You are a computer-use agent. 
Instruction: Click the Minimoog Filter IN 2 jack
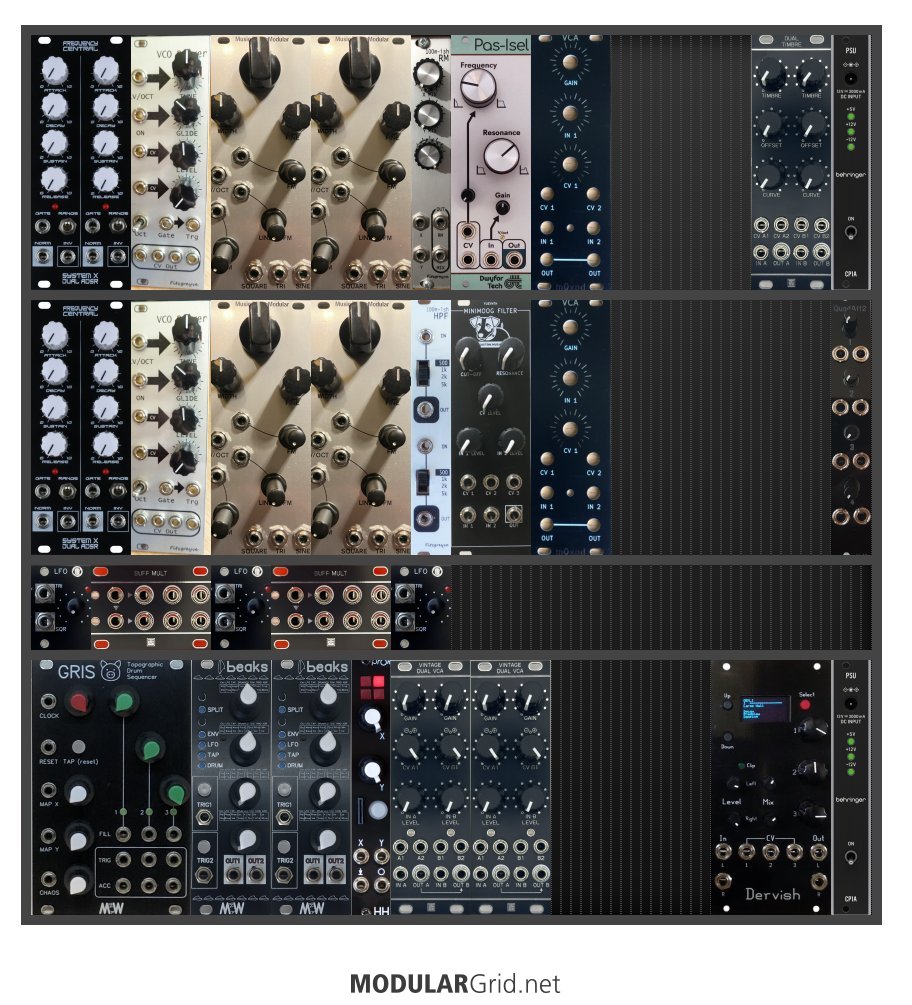[491, 513]
